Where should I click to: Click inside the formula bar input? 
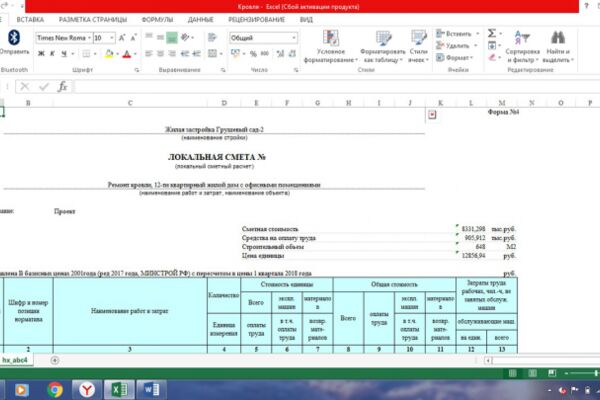[337, 87]
